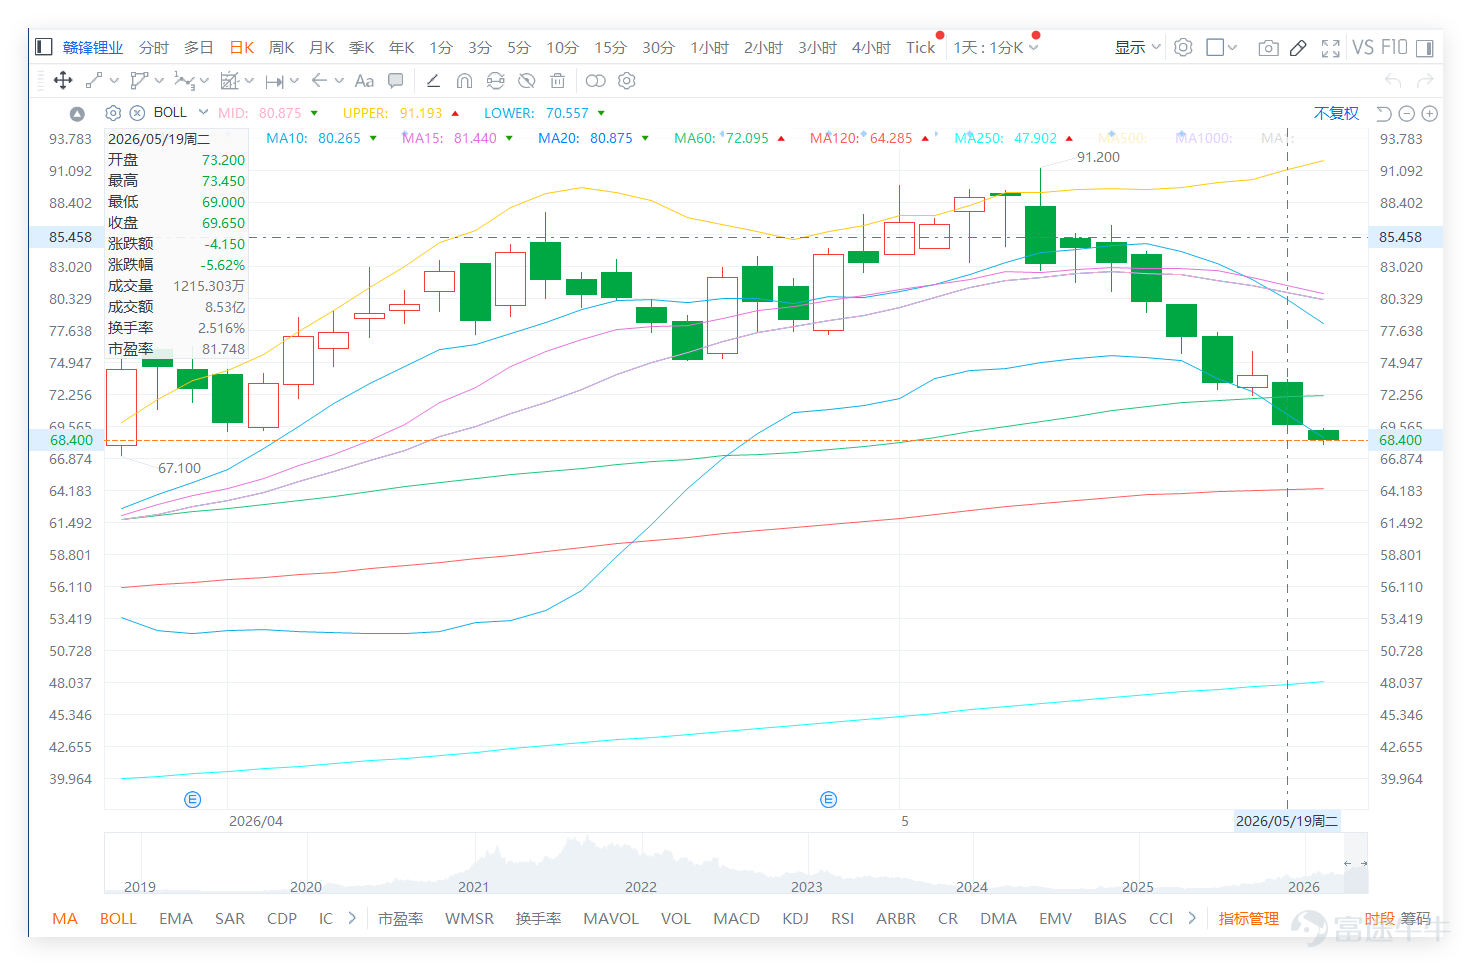This screenshot has height=965, width=1471.
Task: Expand polygon tool options arrow
Action: tap(159, 81)
